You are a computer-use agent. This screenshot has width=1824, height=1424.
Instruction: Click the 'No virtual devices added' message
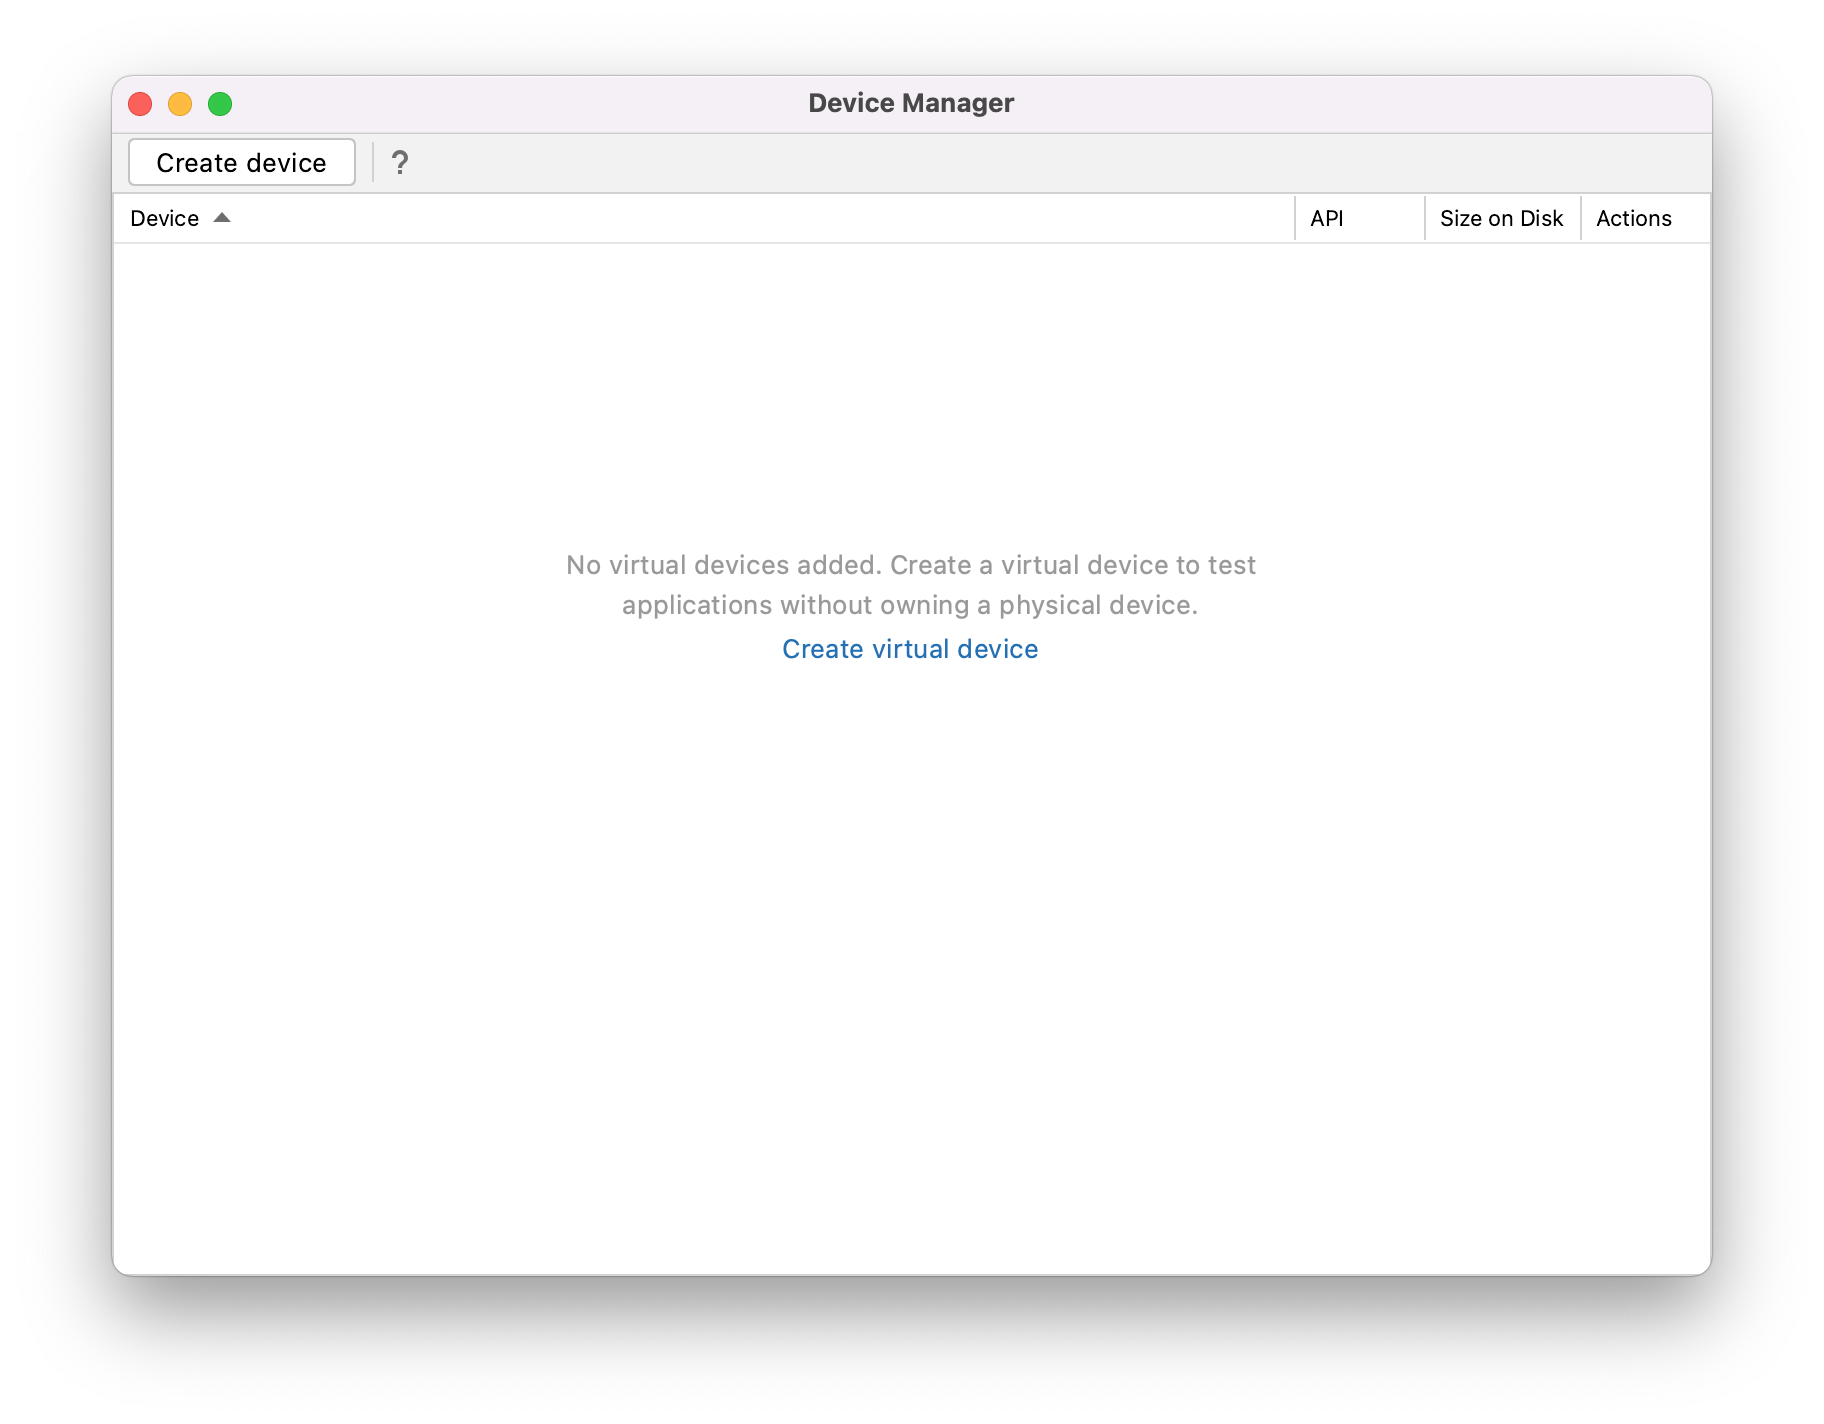point(910,565)
